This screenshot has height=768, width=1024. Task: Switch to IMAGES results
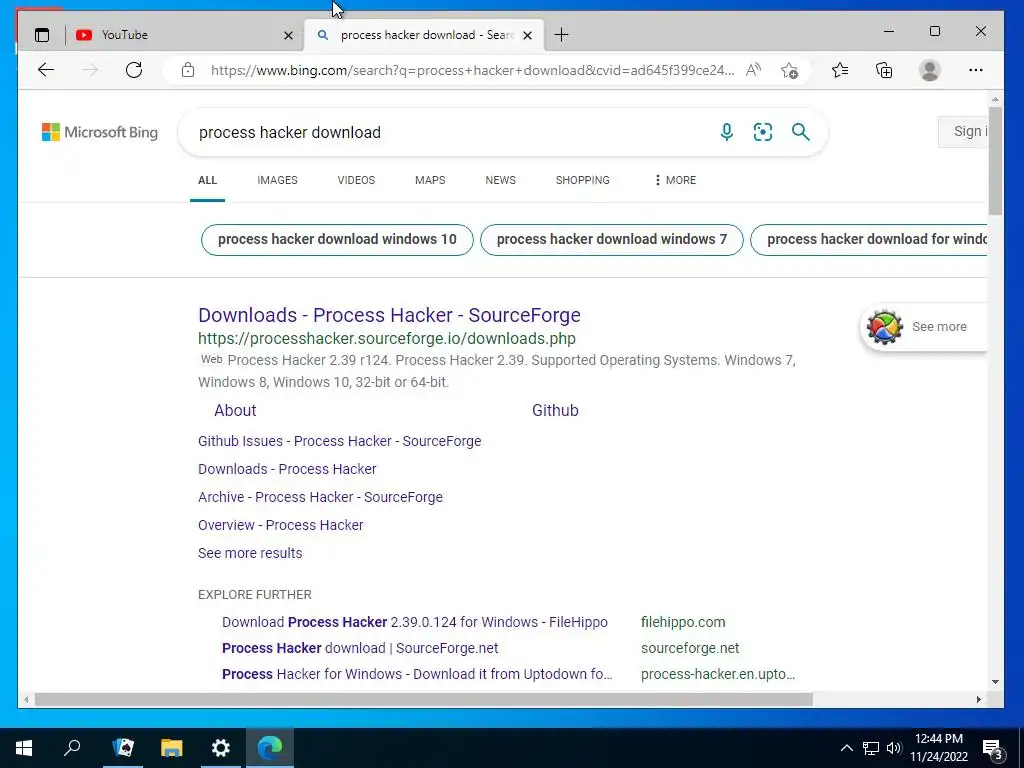pyautogui.click(x=277, y=180)
